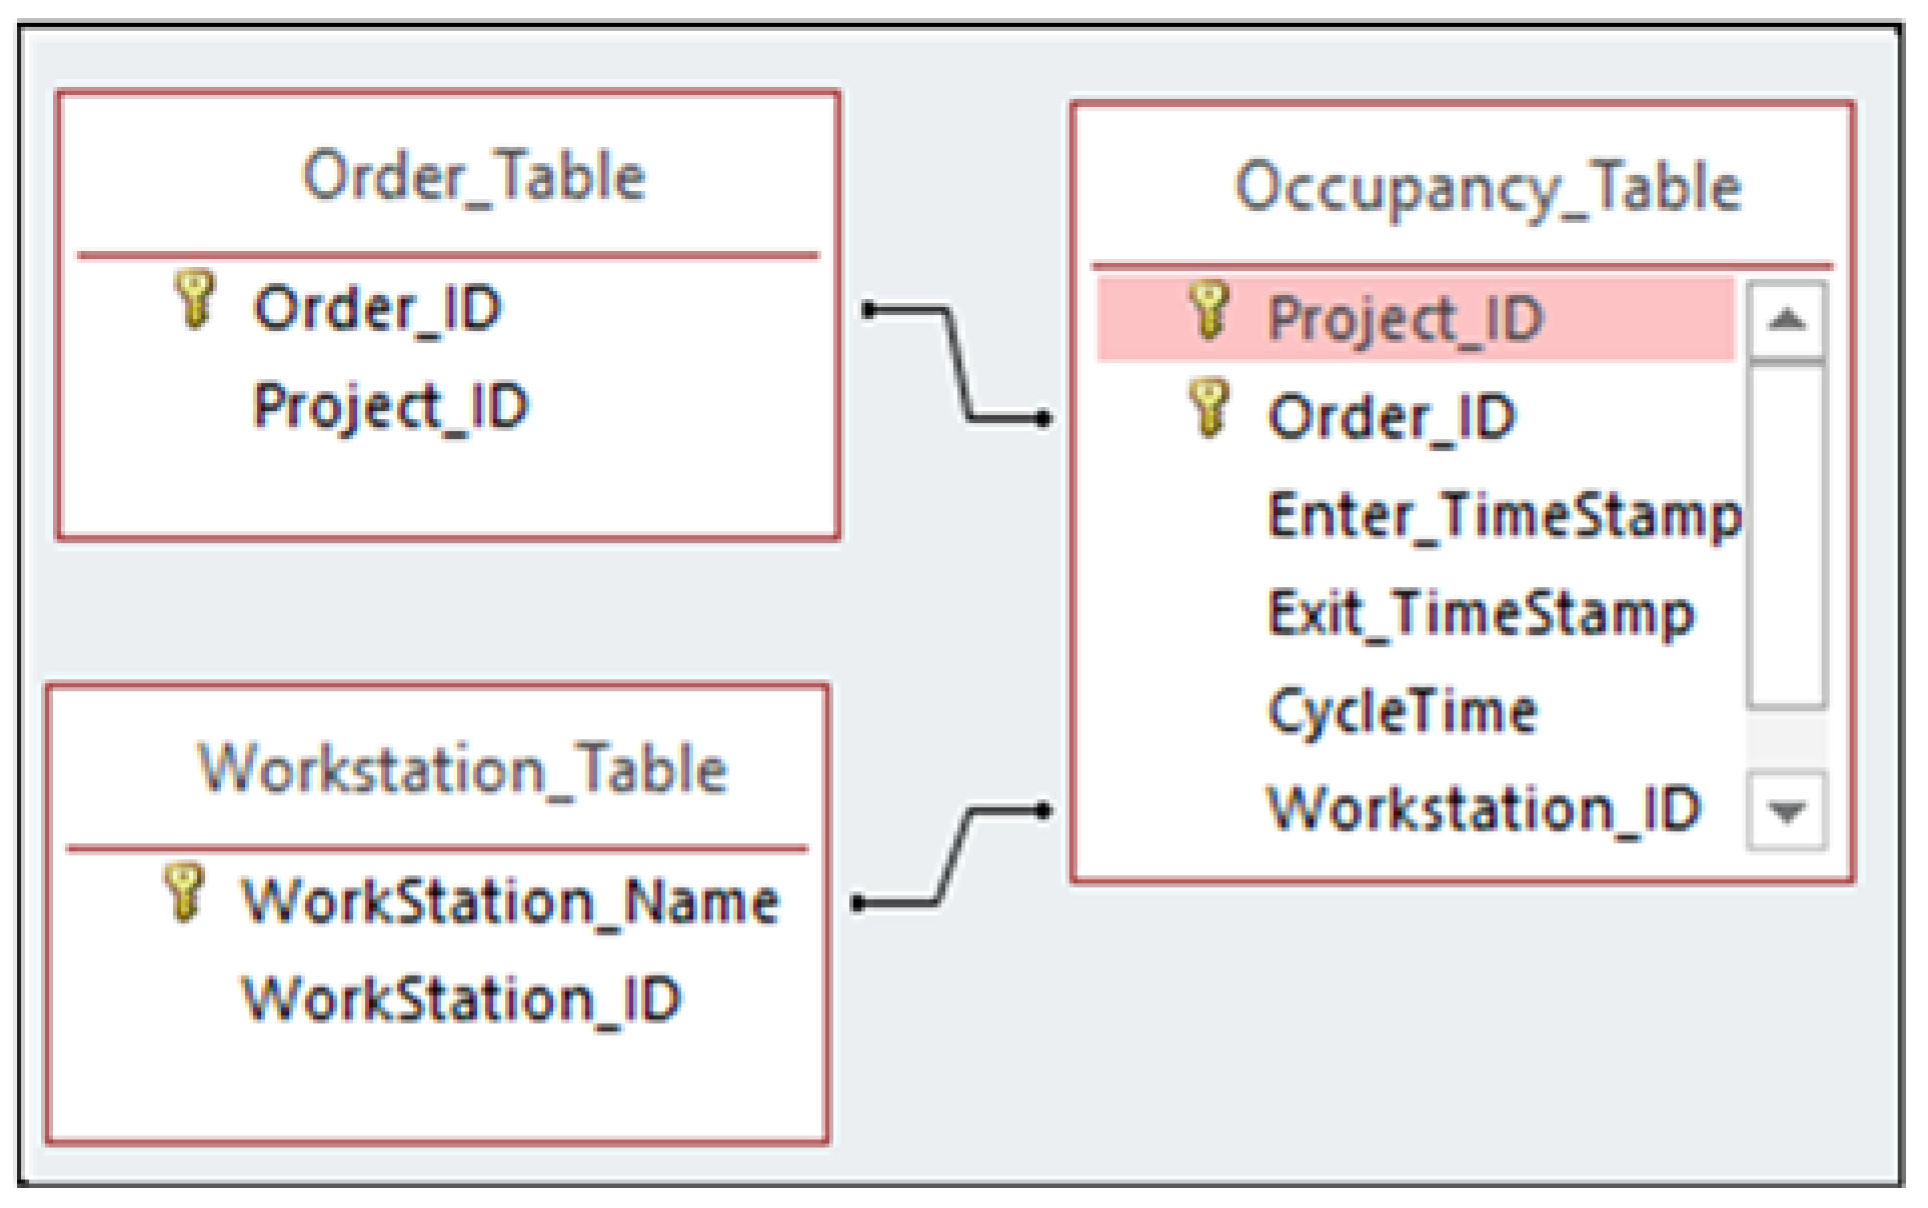Screen dimensions: 1928x1208
Task: Select Project_ID field in Order_Table
Action: click(390, 406)
